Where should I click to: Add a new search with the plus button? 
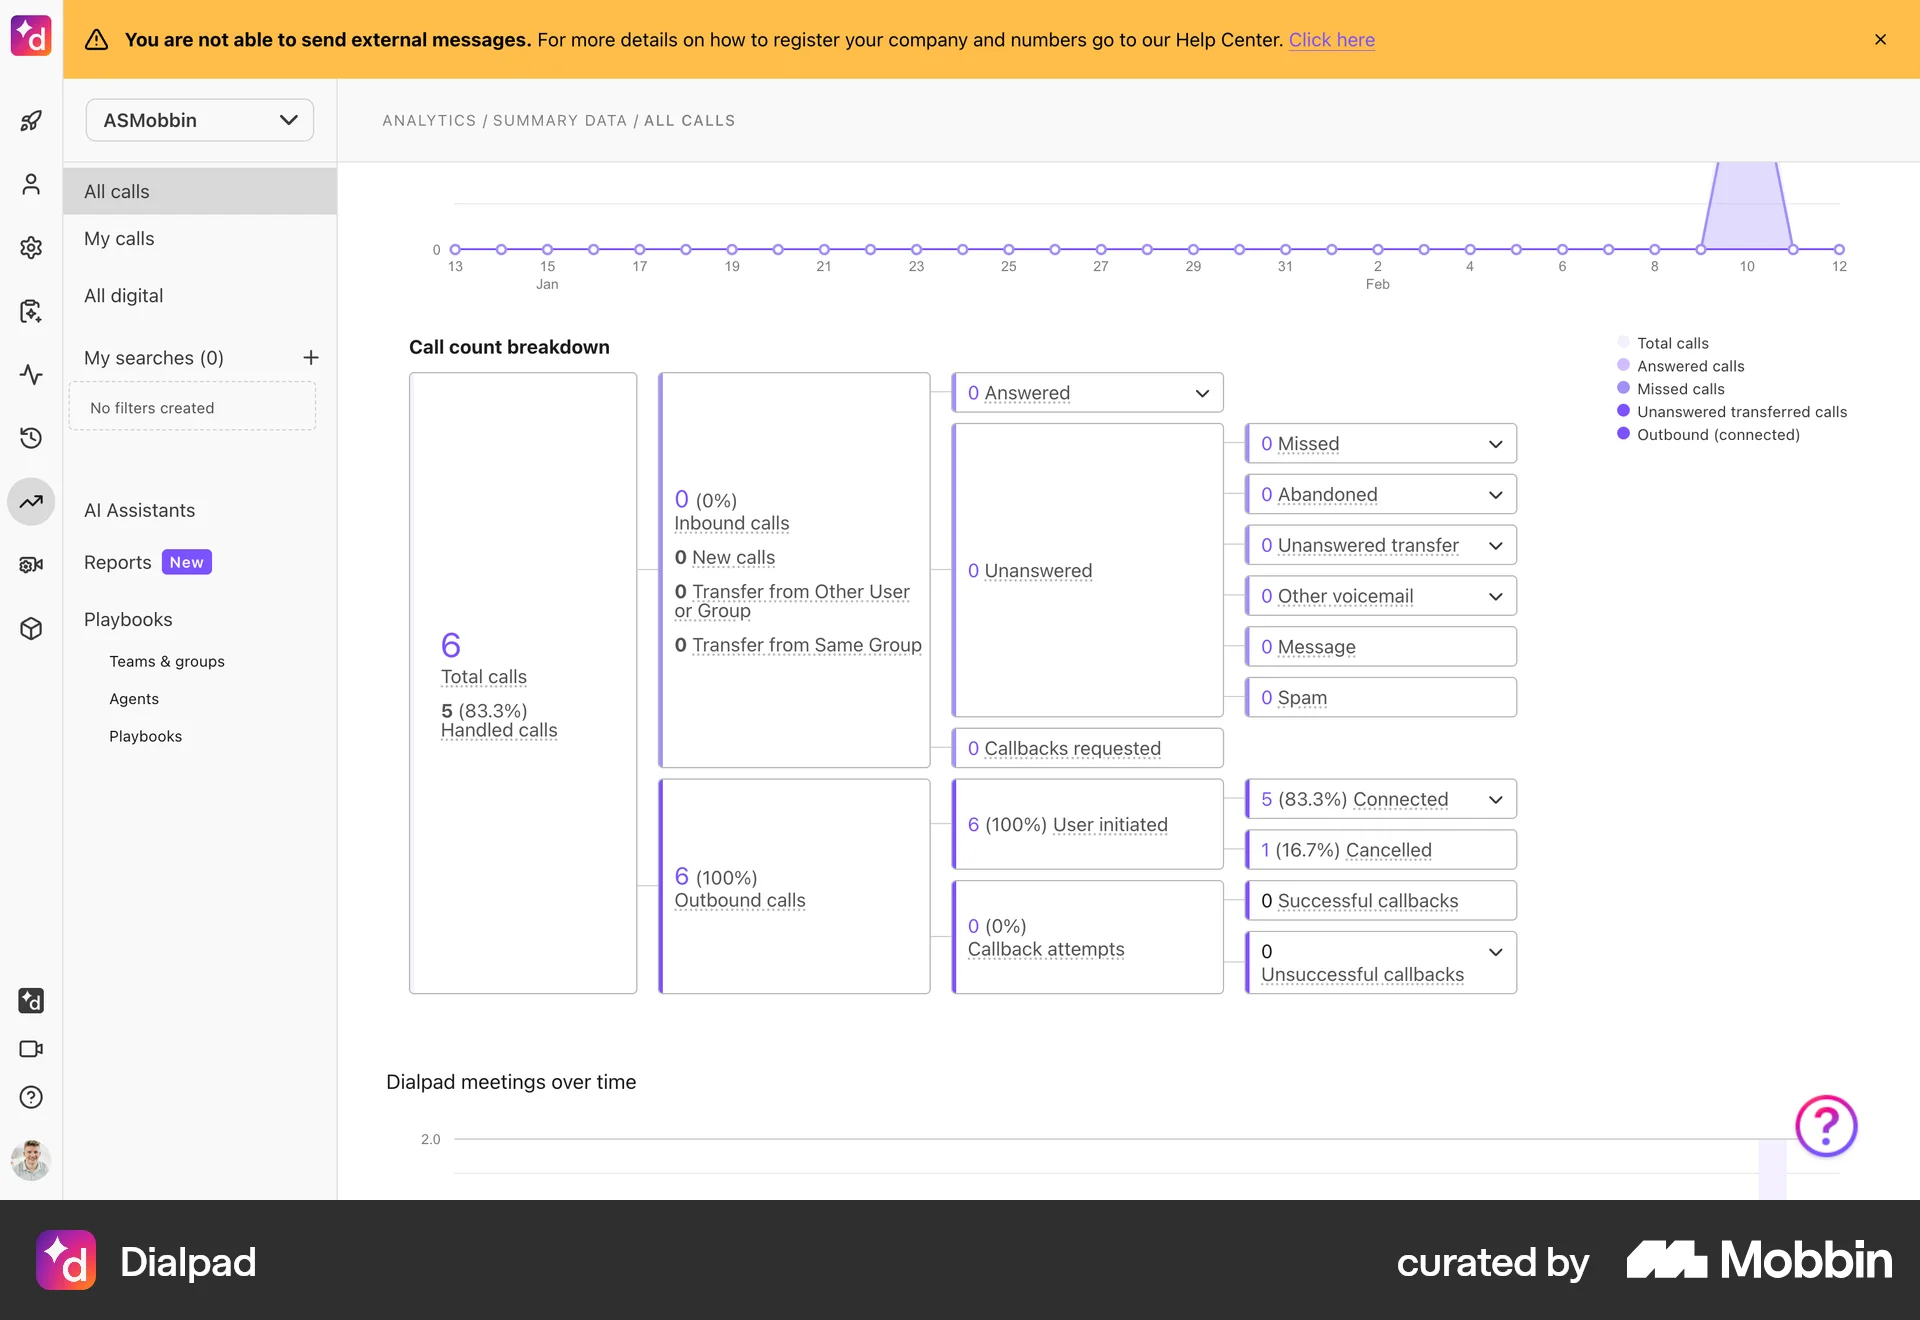[311, 357]
